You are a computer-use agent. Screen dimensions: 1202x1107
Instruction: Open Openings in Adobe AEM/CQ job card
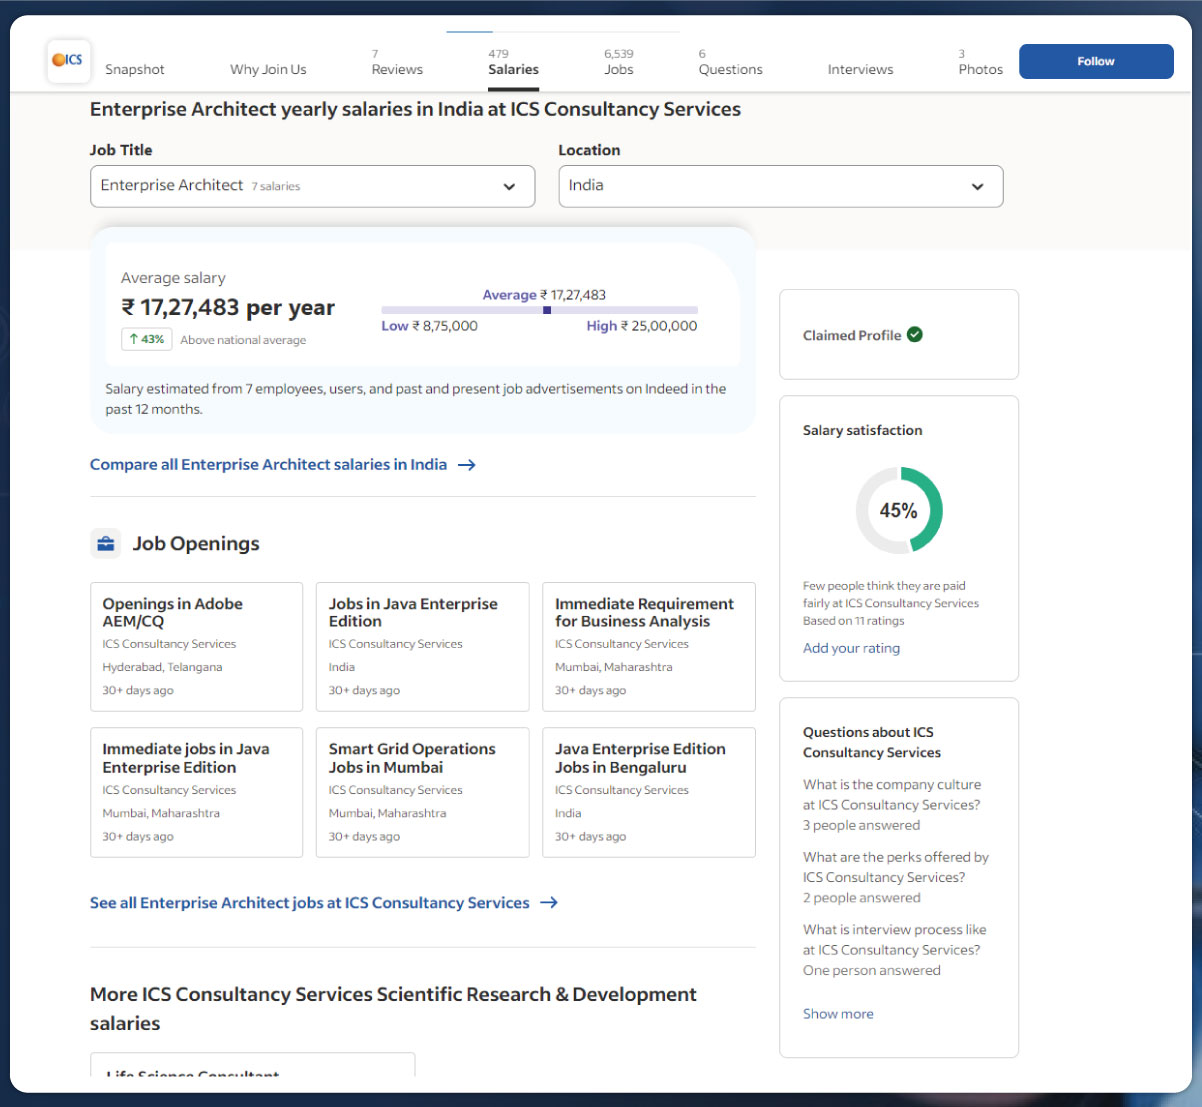point(196,647)
